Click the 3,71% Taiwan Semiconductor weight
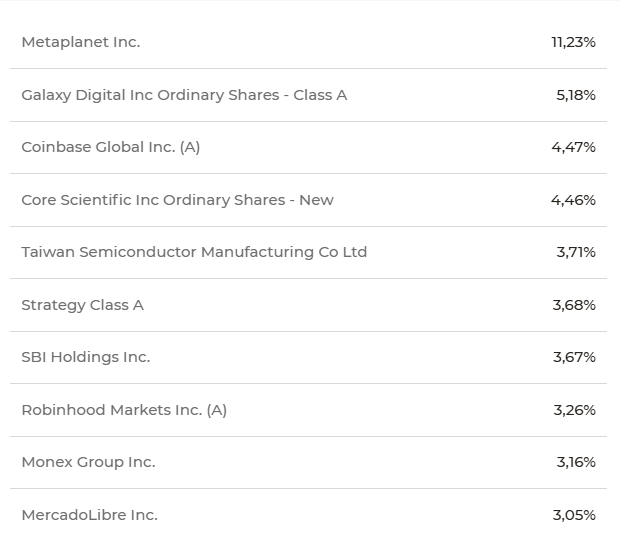This screenshot has height=547, width=620. coord(576,252)
